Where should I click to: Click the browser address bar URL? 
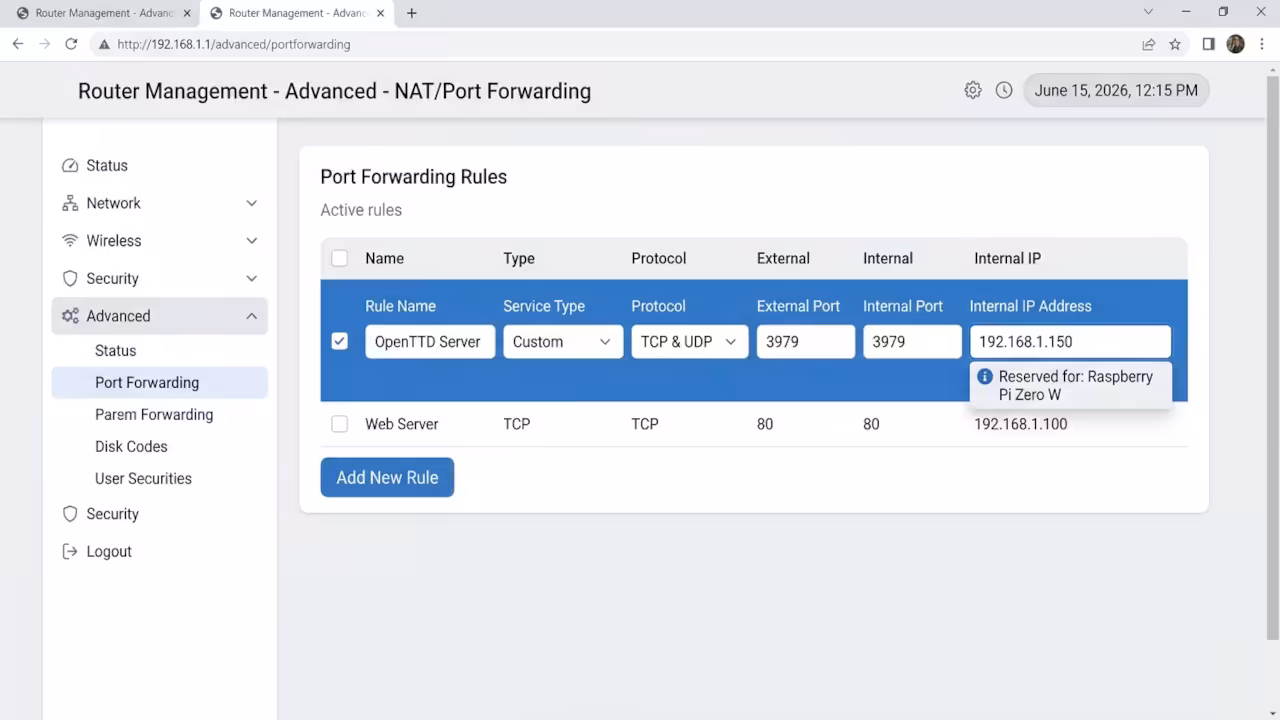coord(234,44)
